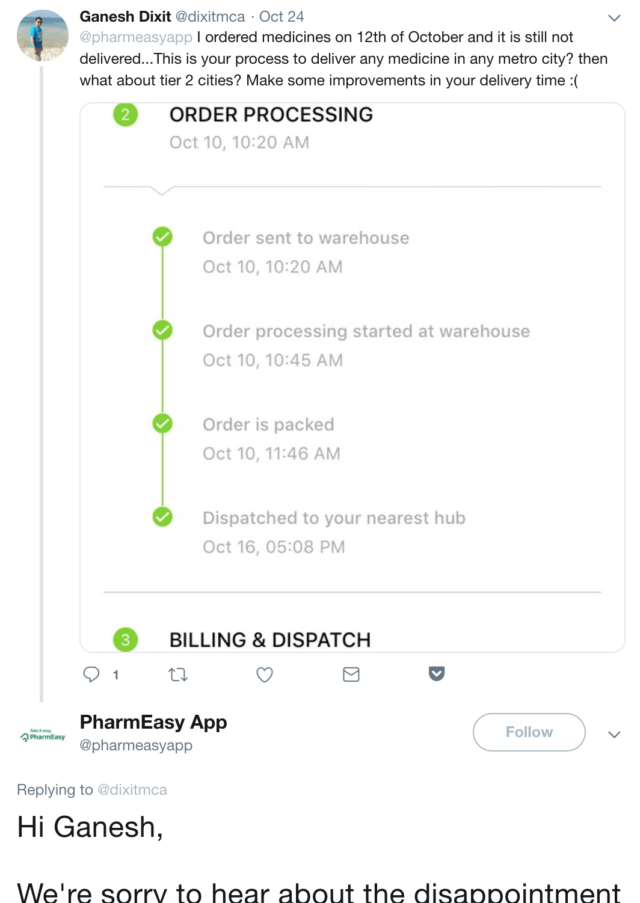Like the tweet with heart icon
640x903 pixels.
(x=265, y=675)
